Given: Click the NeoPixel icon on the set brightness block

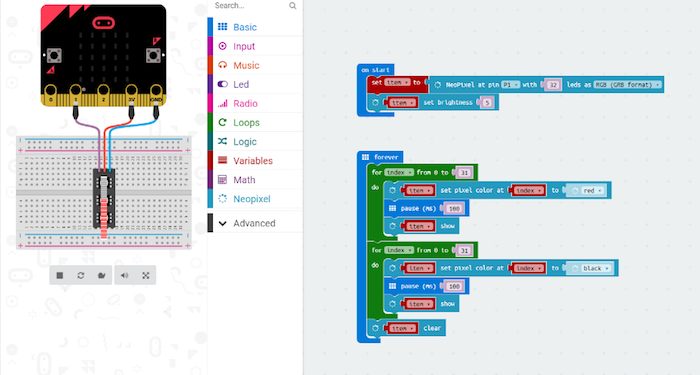Looking at the screenshot, I should [375, 103].
